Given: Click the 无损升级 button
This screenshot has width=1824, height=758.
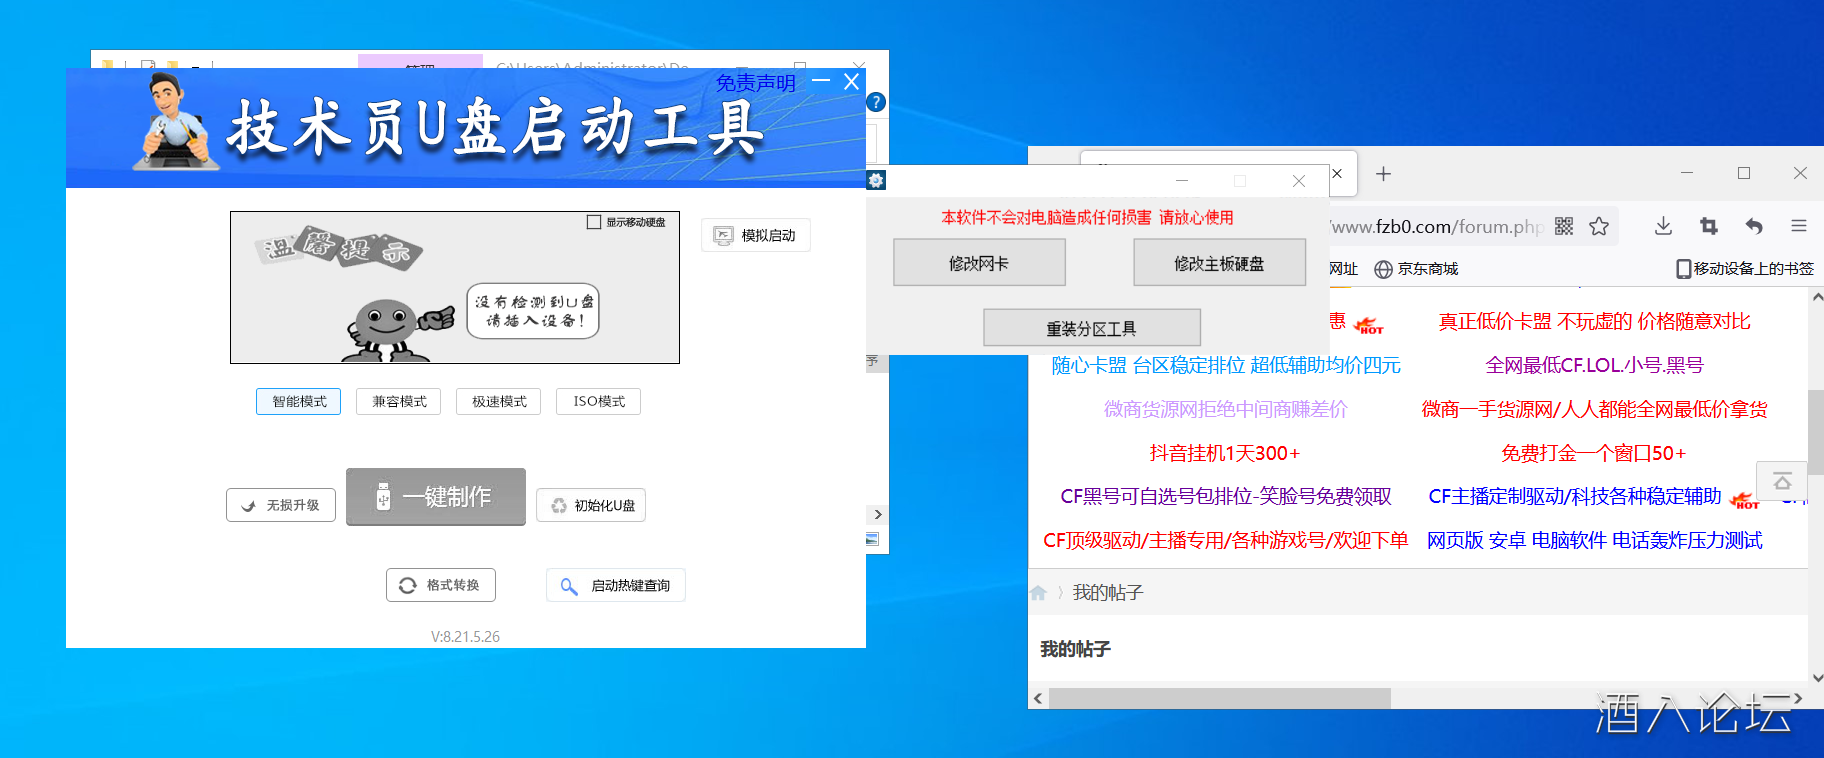Looking at the screenshot, I should coord(281,505).
